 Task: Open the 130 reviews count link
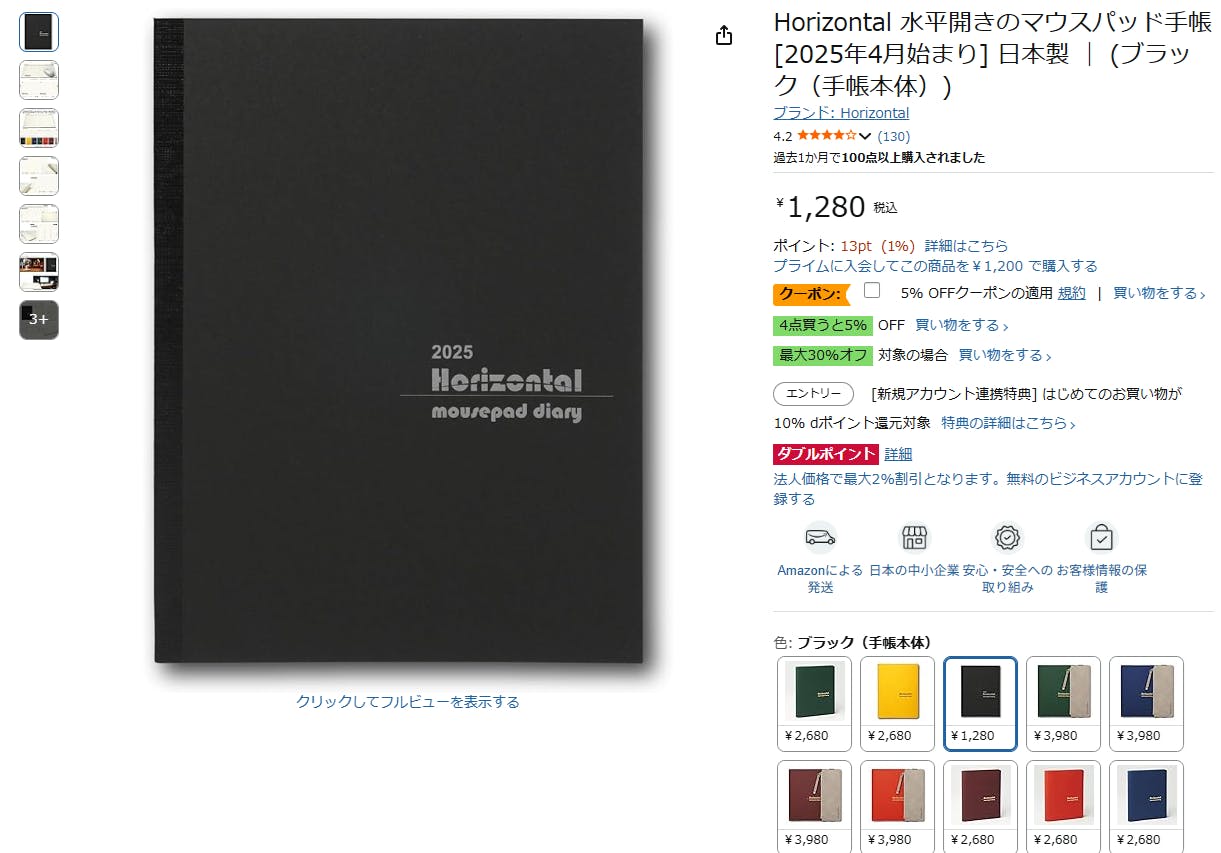[893, 136]
